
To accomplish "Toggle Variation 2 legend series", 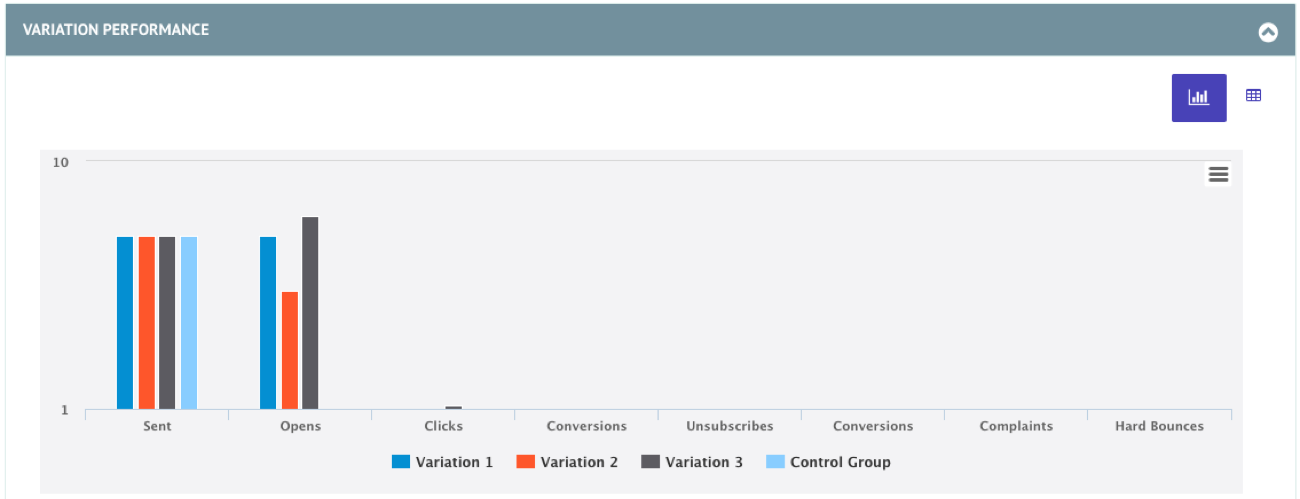I will point(579,462).
